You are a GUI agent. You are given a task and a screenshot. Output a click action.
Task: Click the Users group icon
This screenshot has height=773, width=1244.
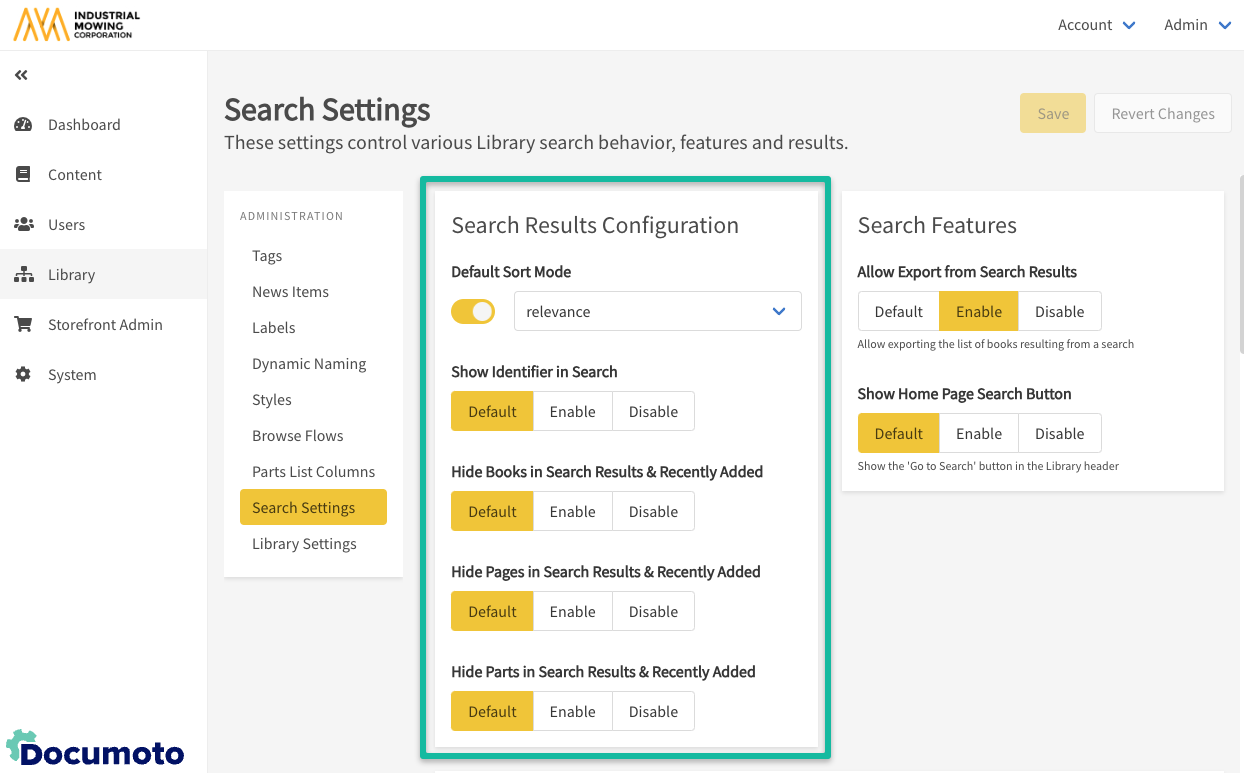click(x=23, y=225)
